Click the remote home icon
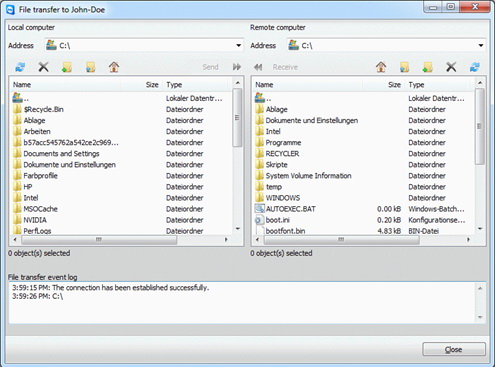The image size is (496, 368). pos(381,67)
